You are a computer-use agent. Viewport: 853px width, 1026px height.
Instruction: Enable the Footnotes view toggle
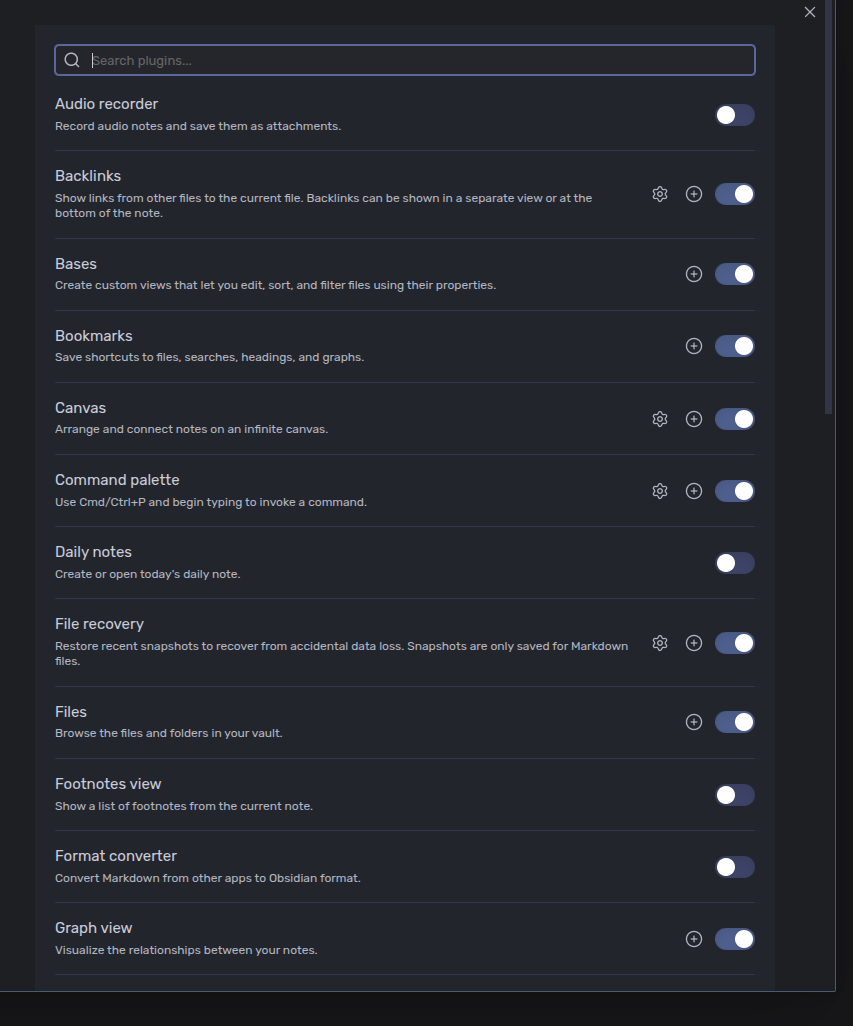734,795
